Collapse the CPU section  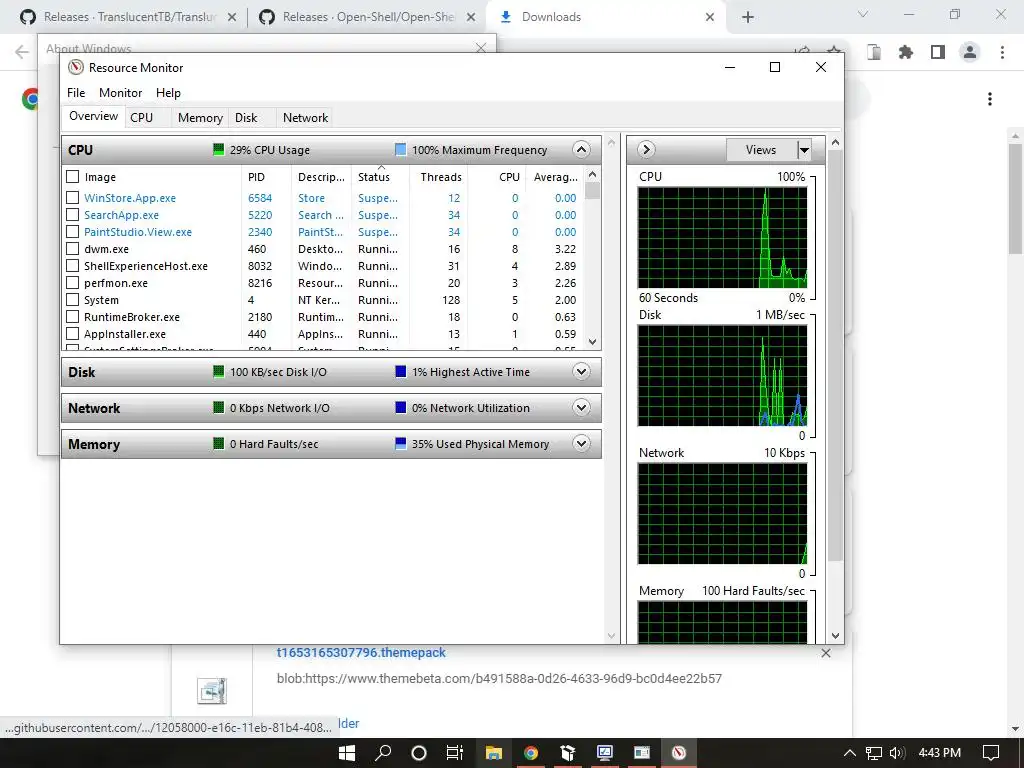coord(581,150)
